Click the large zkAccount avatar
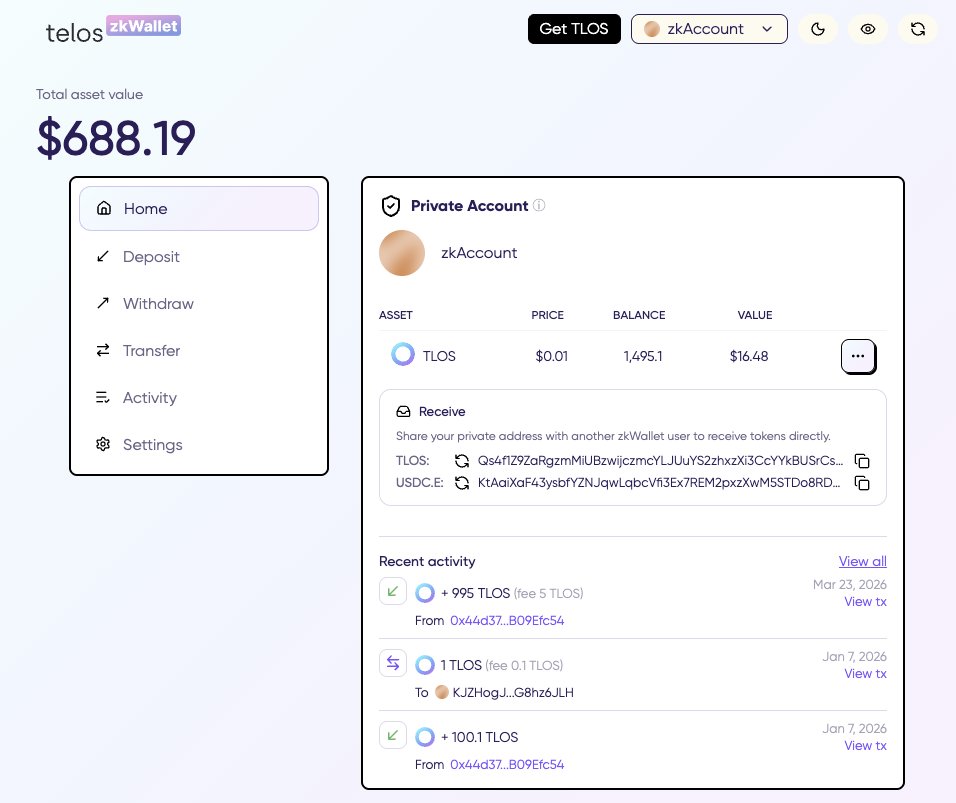The width and height of the screenshot is (956, 803). 402,253
